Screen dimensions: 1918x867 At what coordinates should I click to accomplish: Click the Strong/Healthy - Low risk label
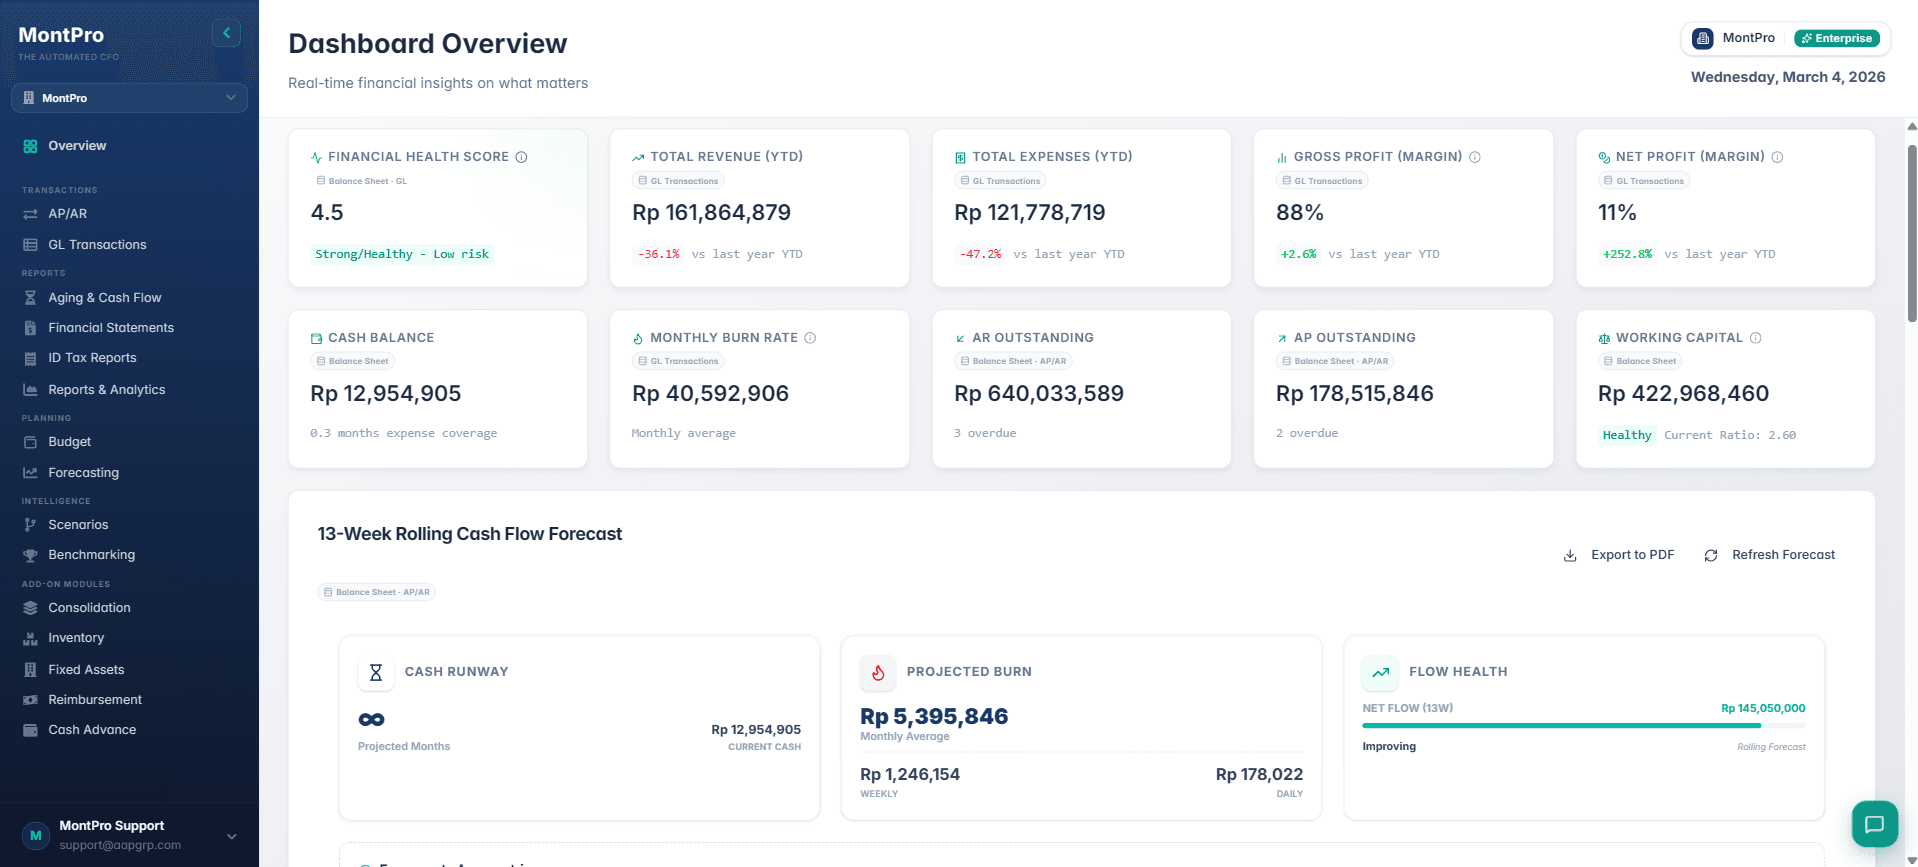[x=402, y=254]
